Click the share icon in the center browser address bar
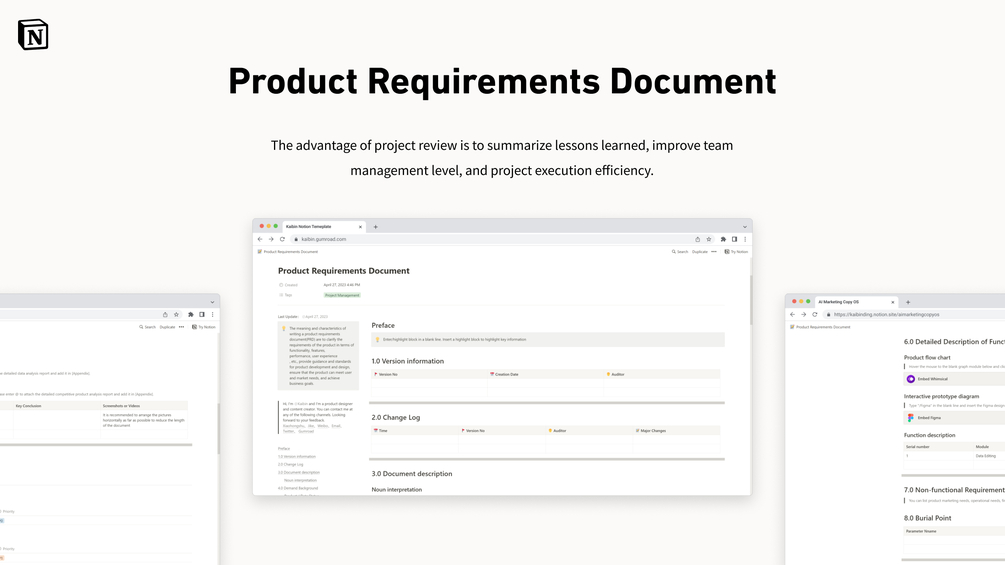This screenshot has height=565, width=1005. coord(697,239)
